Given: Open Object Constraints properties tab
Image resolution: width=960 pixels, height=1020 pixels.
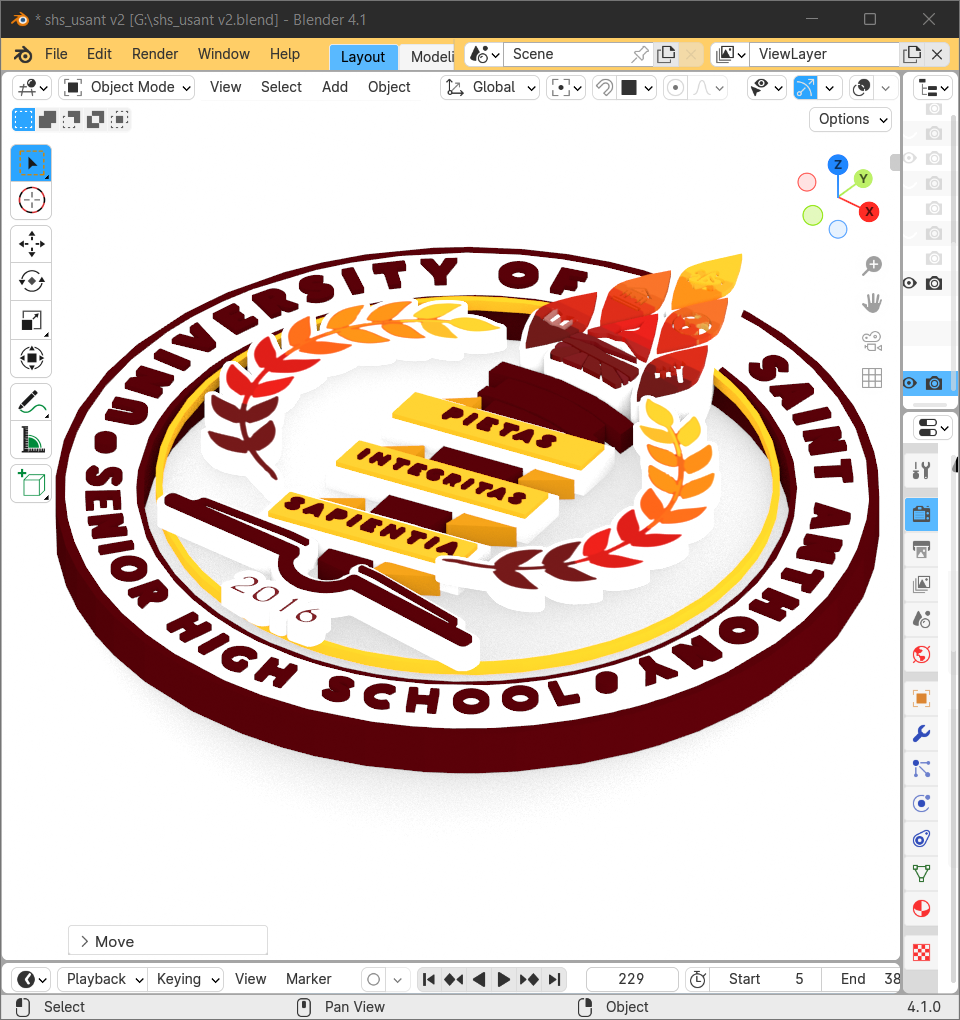Looking at the screenshot, I should tap(921, 839).
